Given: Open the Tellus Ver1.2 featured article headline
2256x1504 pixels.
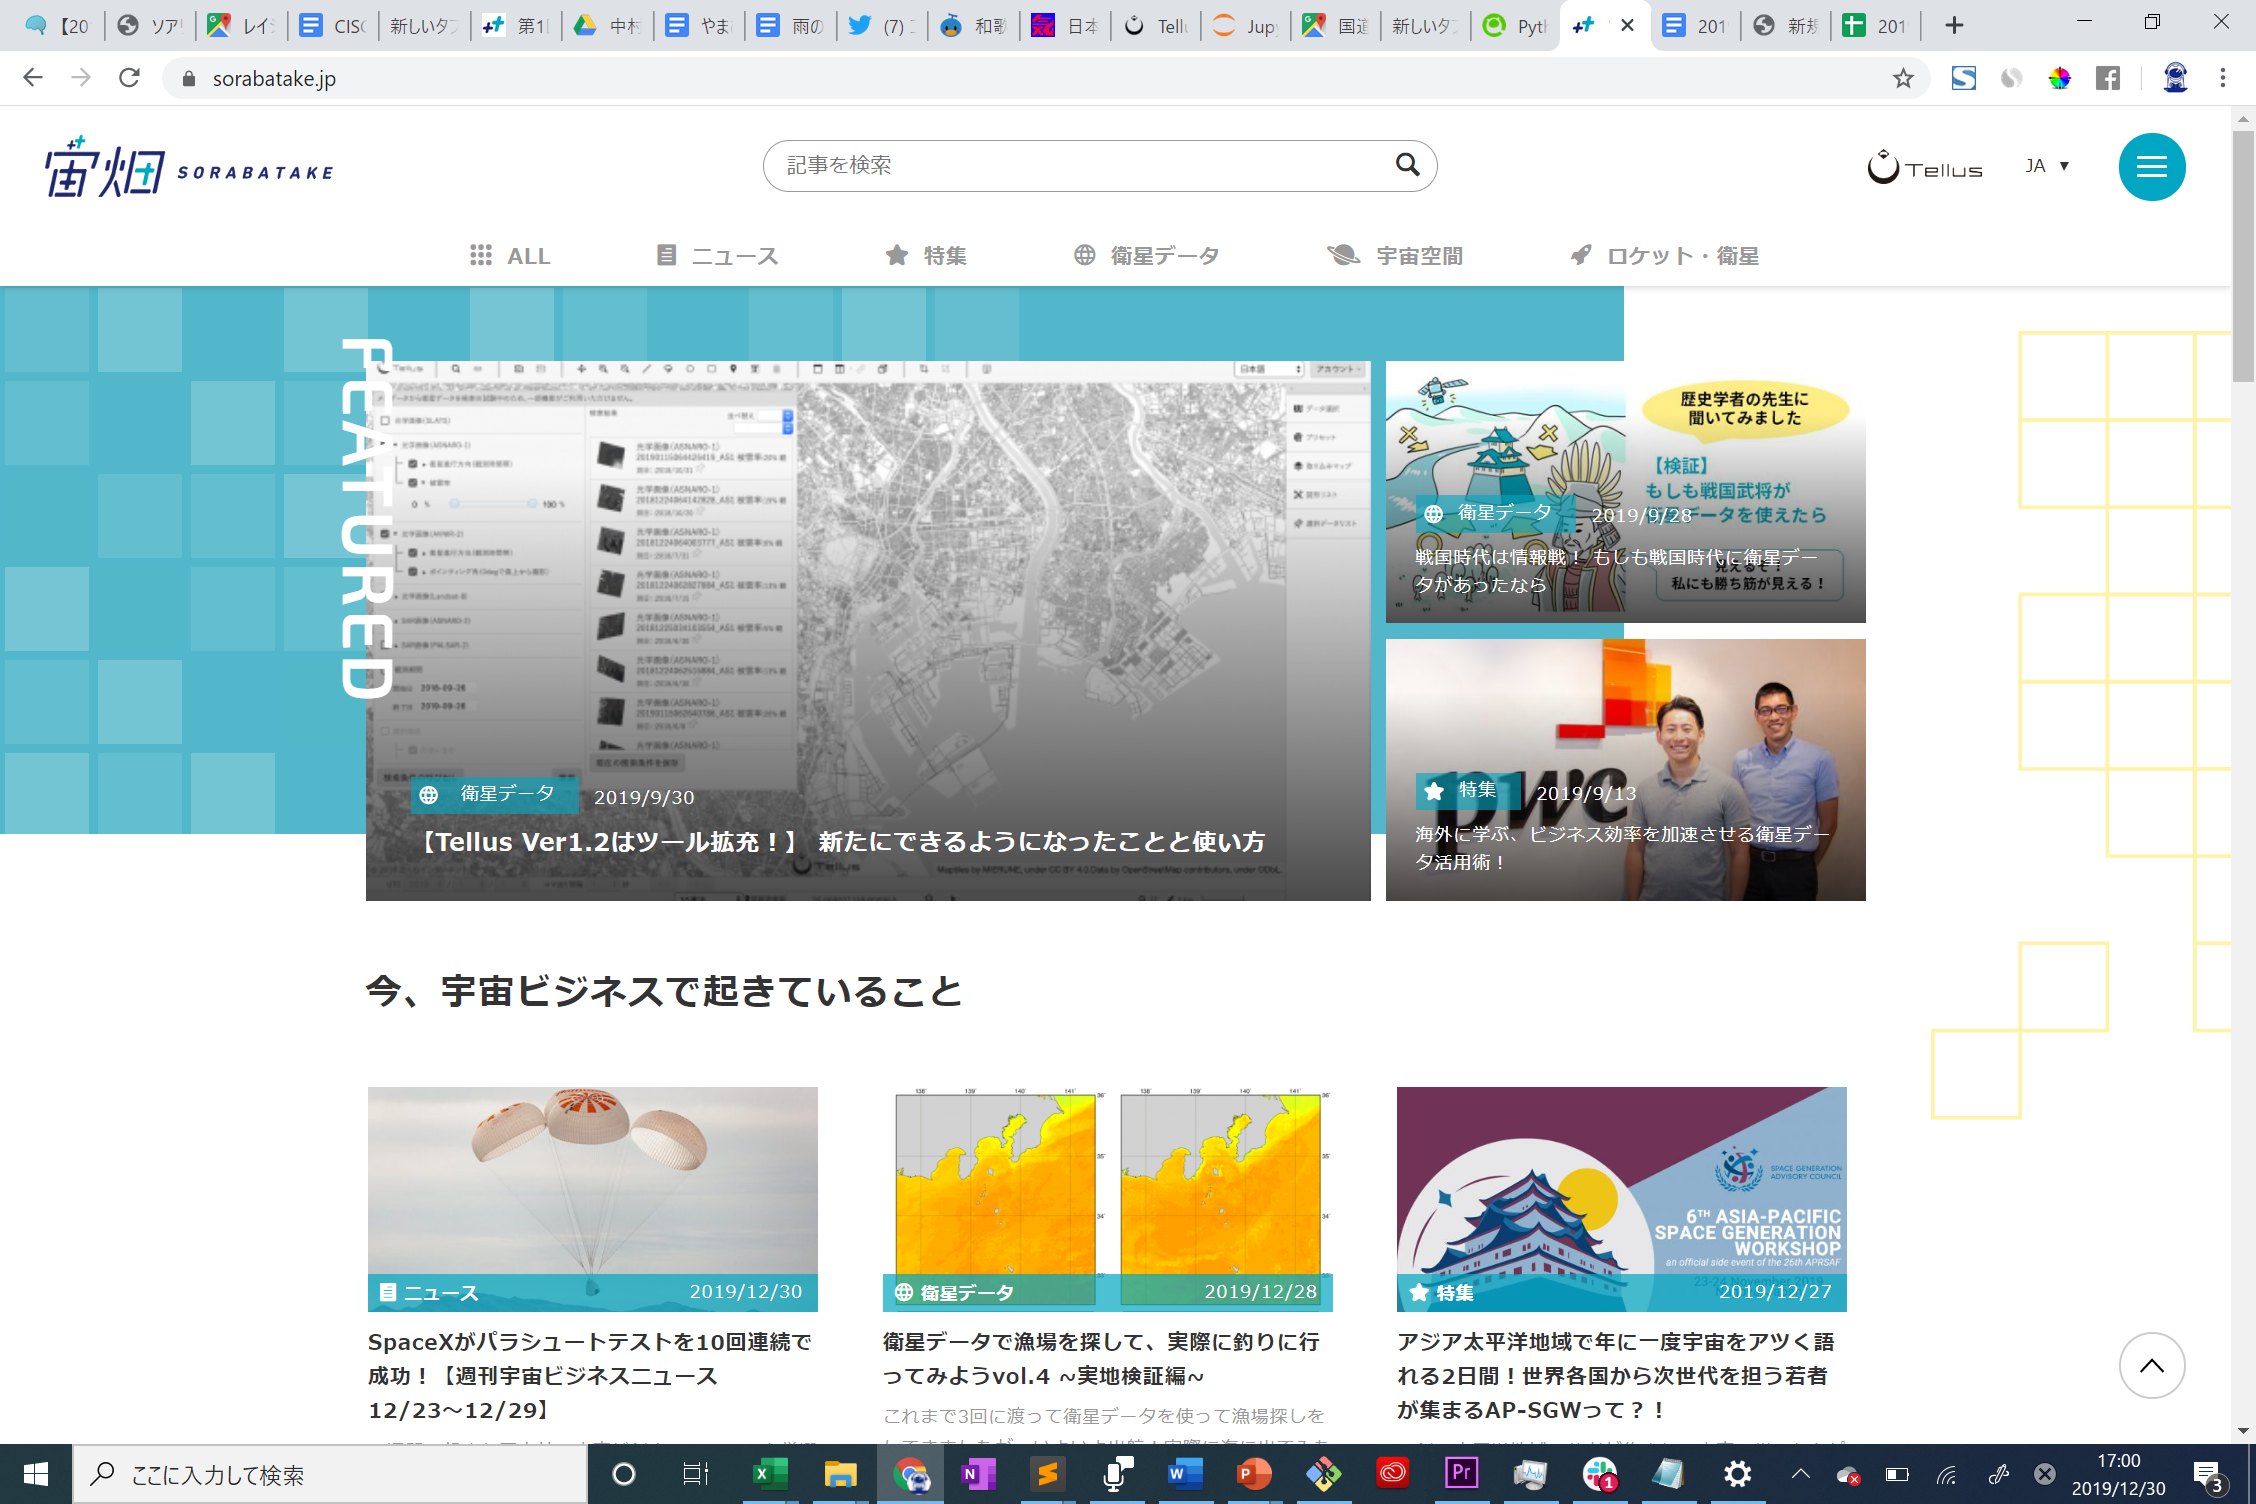Looking at the screenshot, I should [838, 842].
